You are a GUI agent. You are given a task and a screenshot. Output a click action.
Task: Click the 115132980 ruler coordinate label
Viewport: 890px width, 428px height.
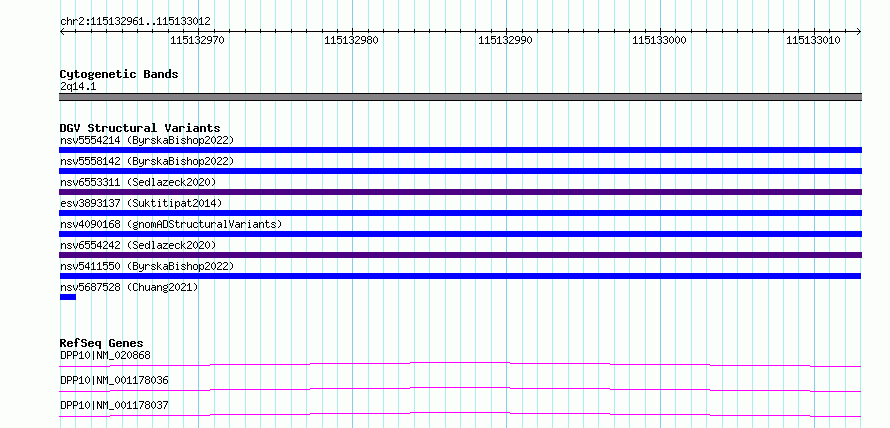point(351,40)
